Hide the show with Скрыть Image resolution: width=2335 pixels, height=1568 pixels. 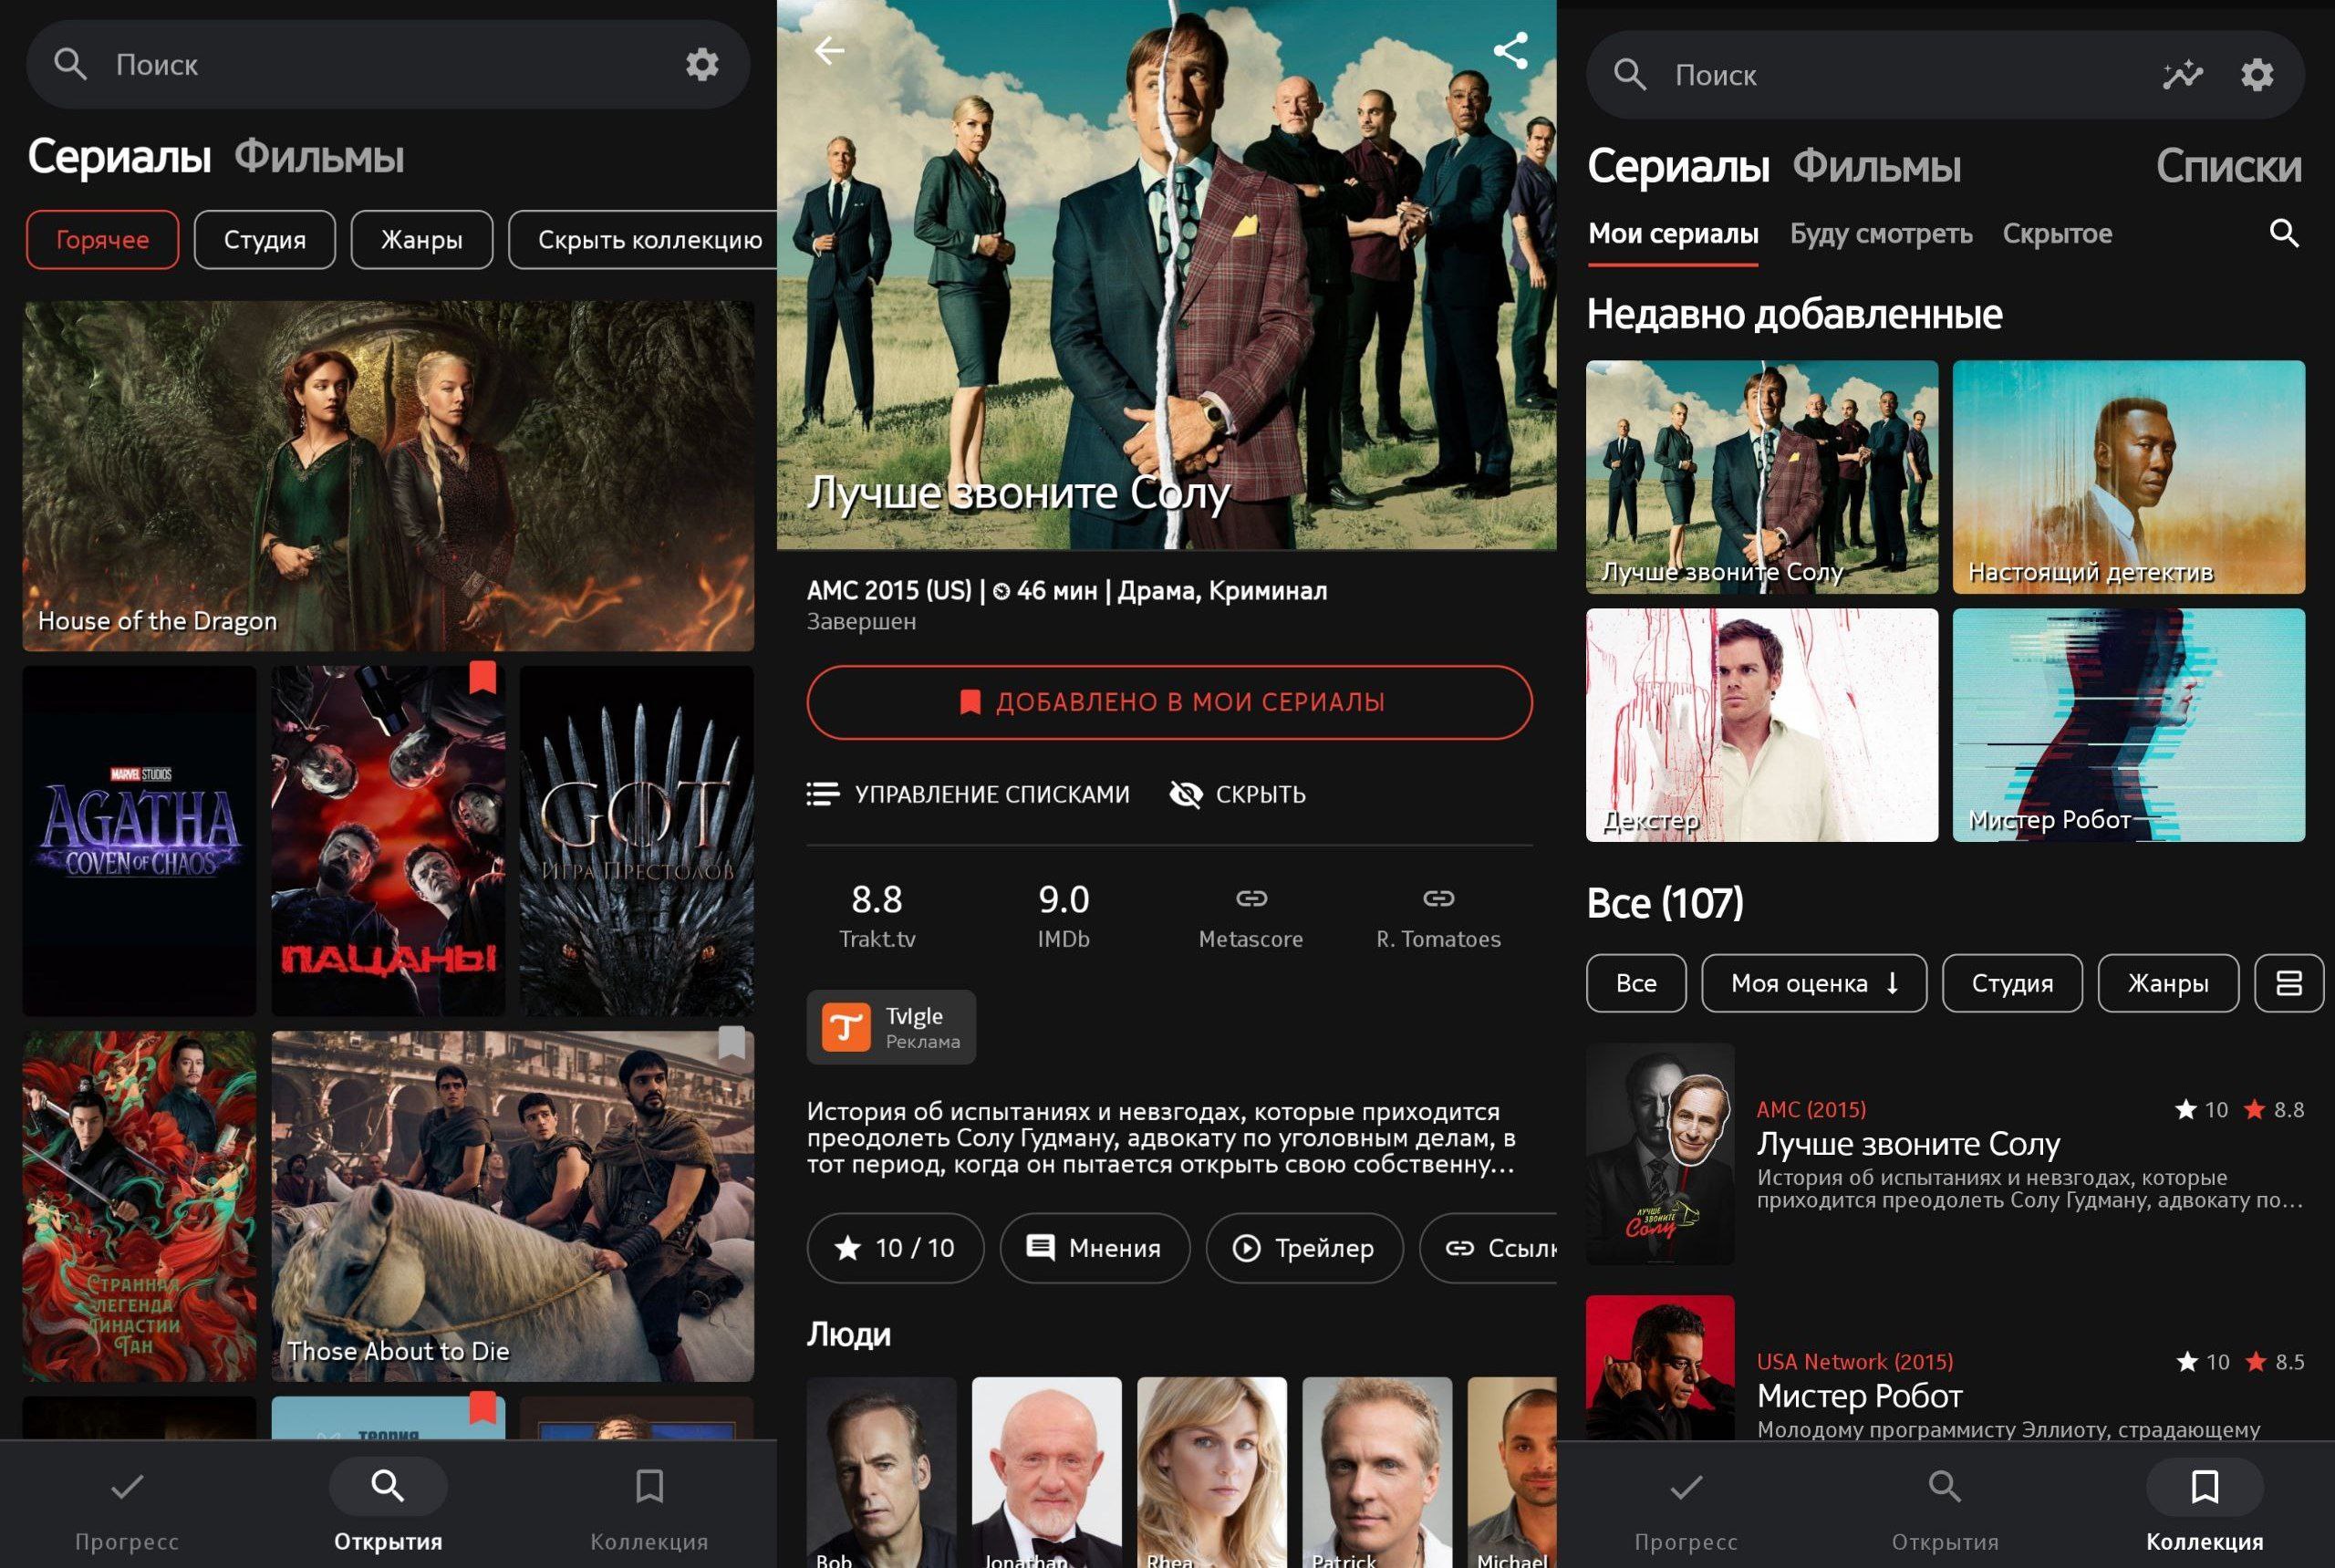tap(1238, 794)
